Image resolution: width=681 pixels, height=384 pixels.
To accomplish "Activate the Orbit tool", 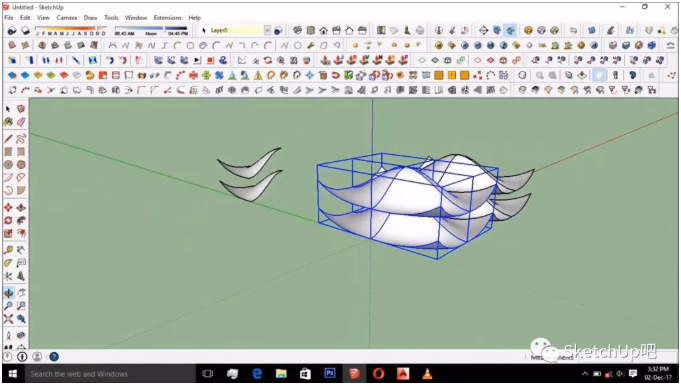I will (x=8, y=293).
